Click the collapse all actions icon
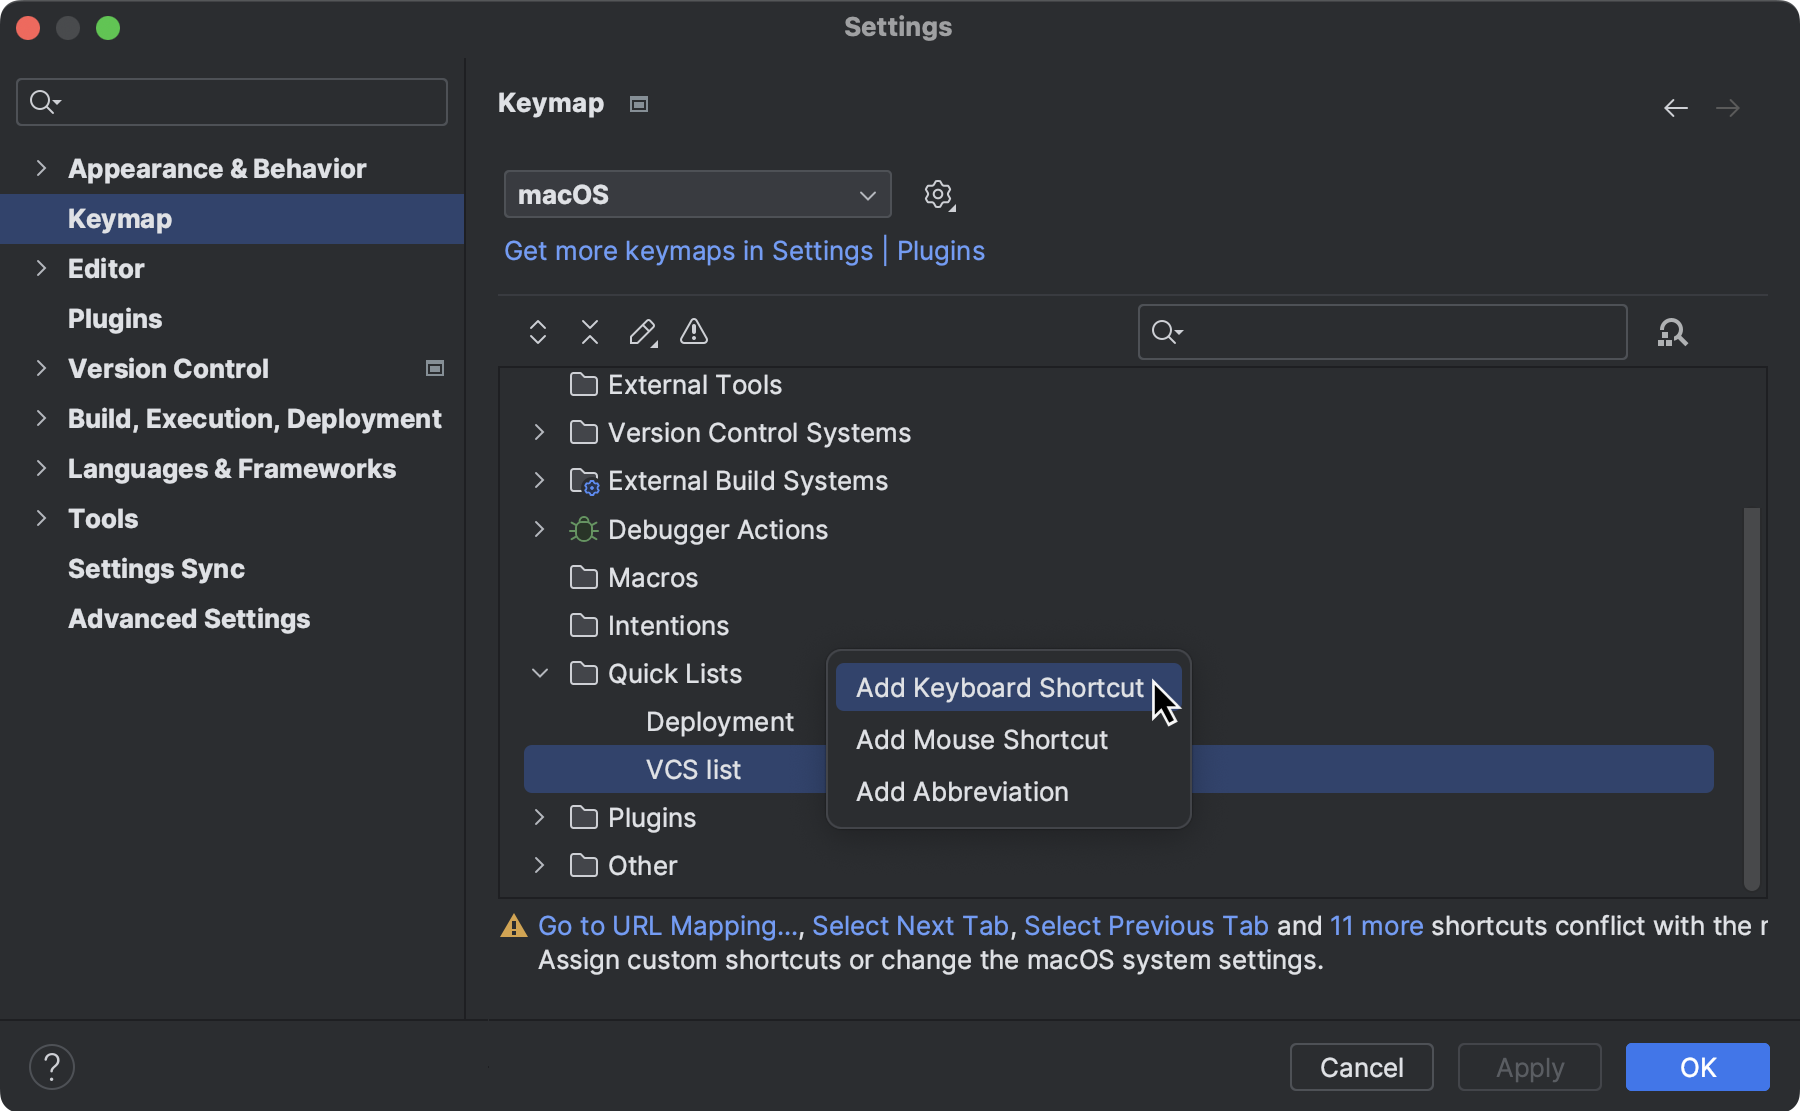 pyautogui.click(x=589, y=332)
